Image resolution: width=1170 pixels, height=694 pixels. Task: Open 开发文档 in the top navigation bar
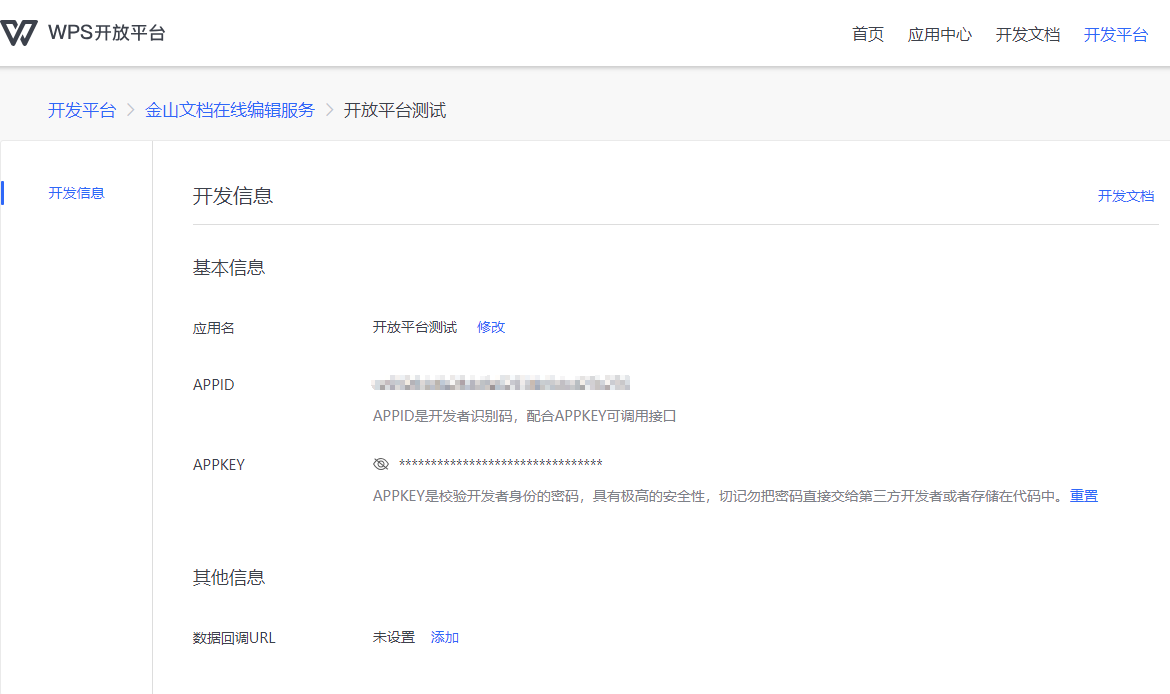coord(1027,35)
